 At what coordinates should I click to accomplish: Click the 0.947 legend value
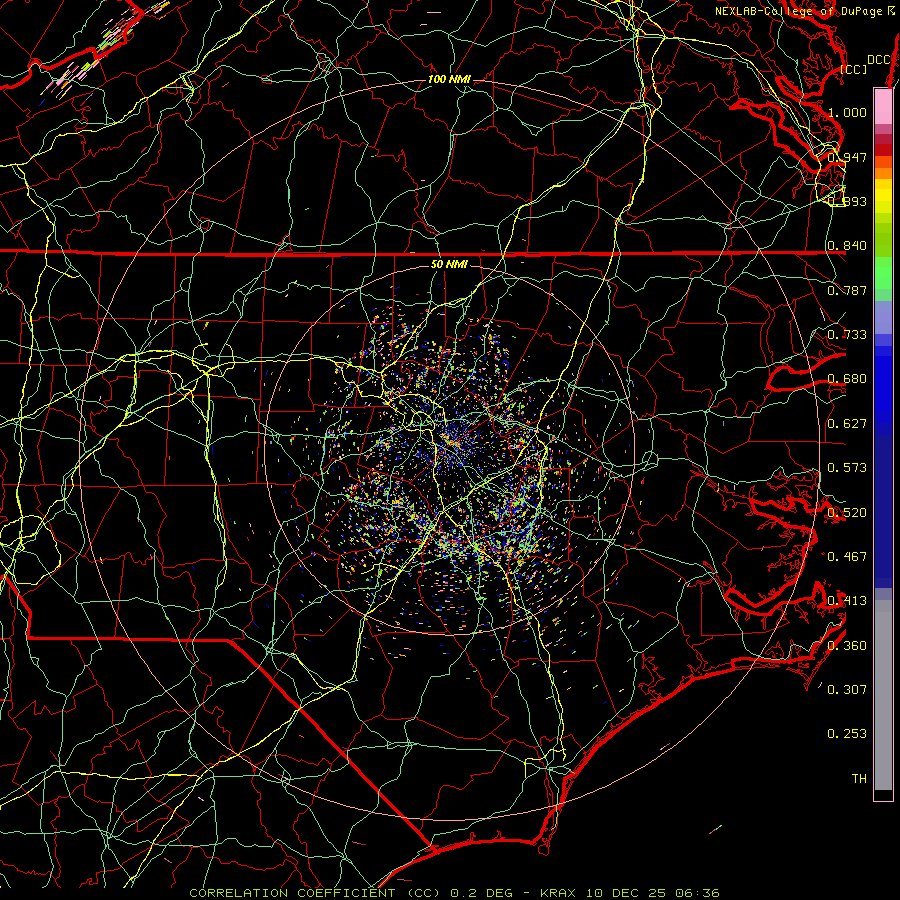(x=847, y=157)
